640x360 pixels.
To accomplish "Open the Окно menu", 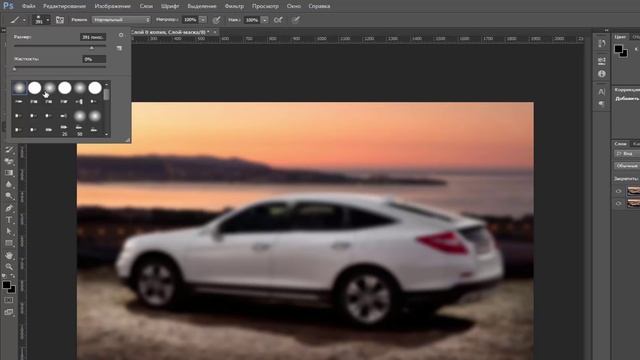I will tap(294, 6).
